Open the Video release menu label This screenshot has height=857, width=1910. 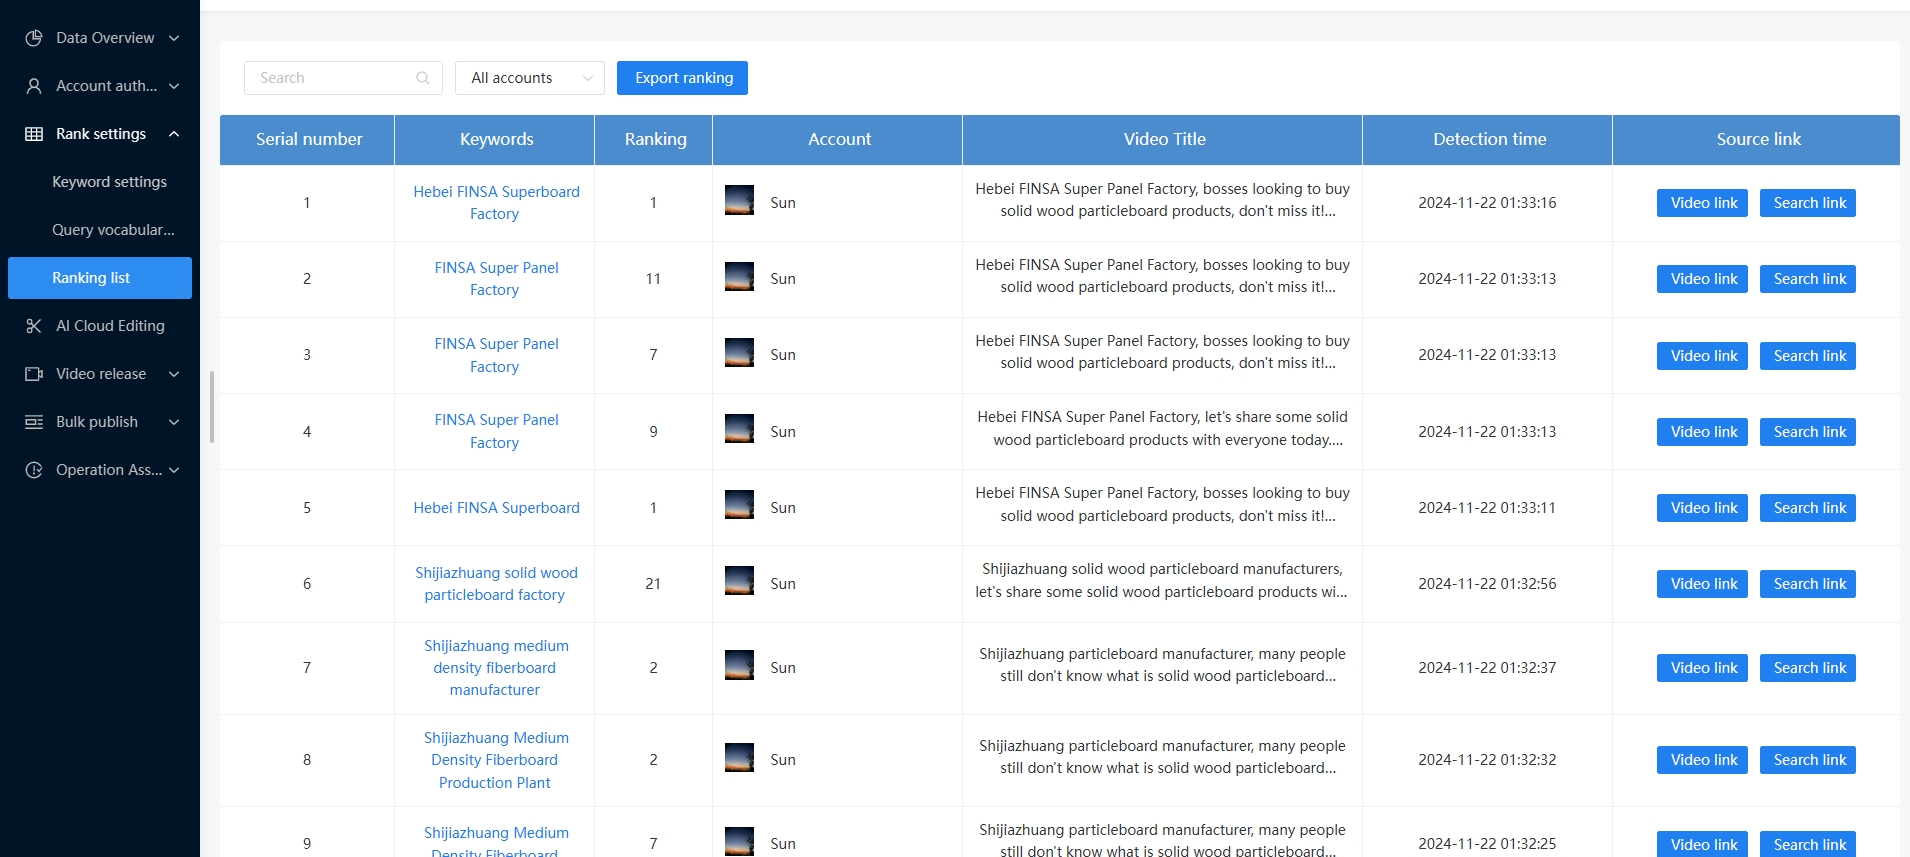click(101, 374)
